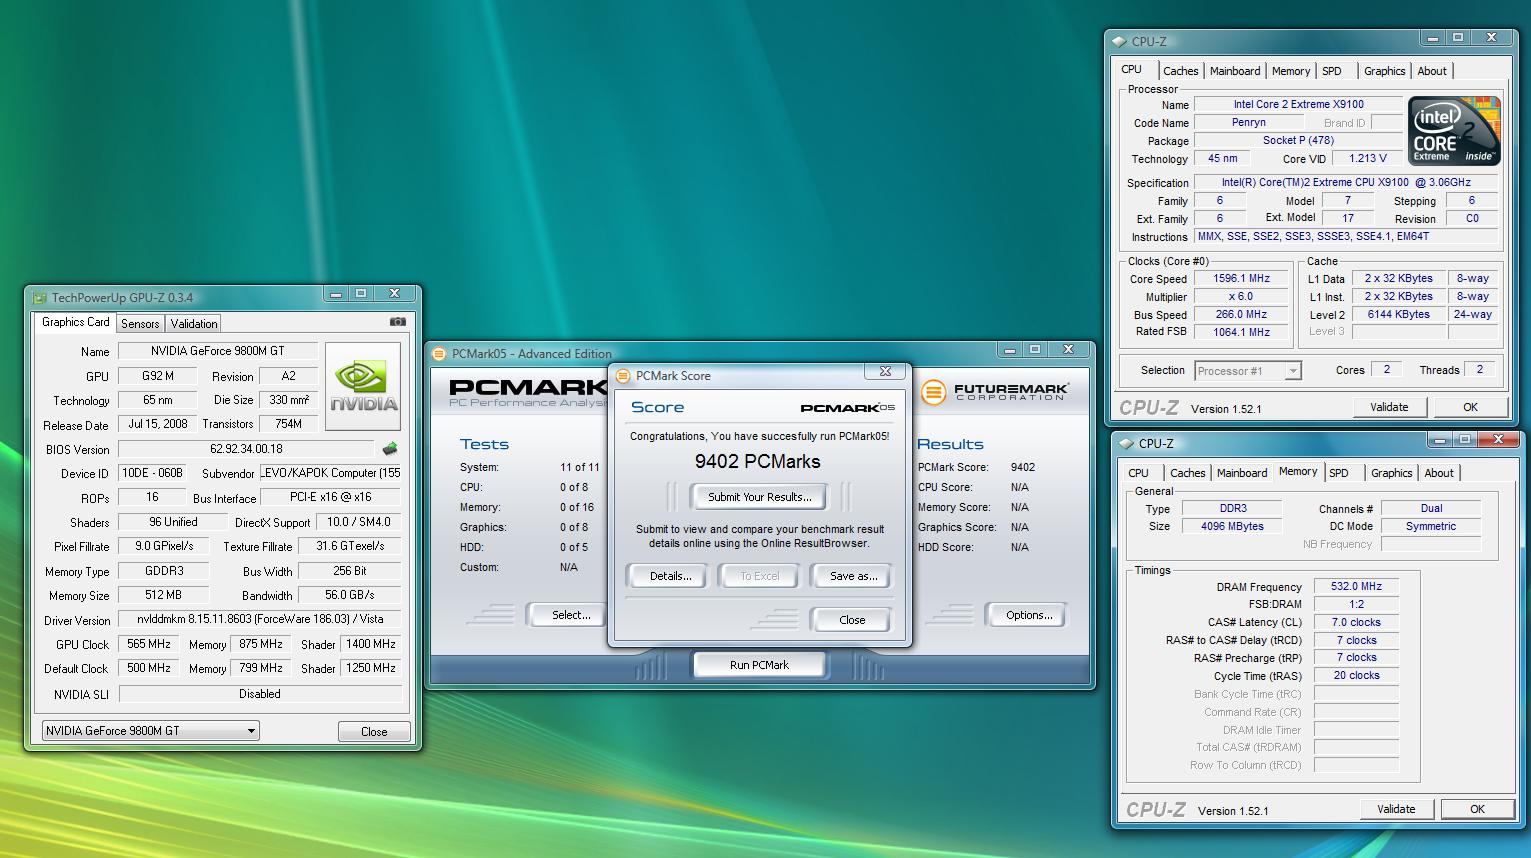Click the PCMark05 window title icon
This screenshot has height=858, width=1531.
point(438,353)
